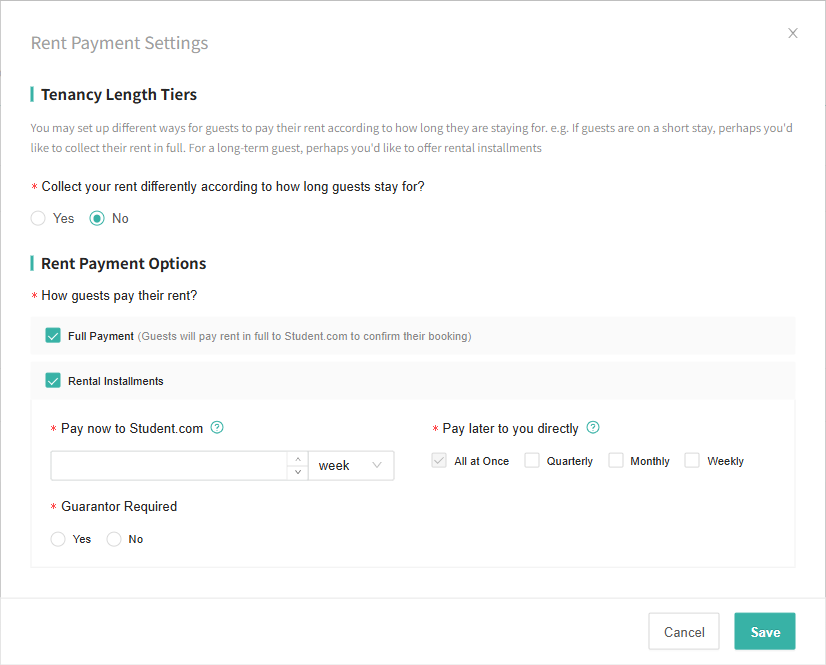Enable Weekly installment payments
The width and height of the screenshot is (826, 665).
(x=691, y=460)
